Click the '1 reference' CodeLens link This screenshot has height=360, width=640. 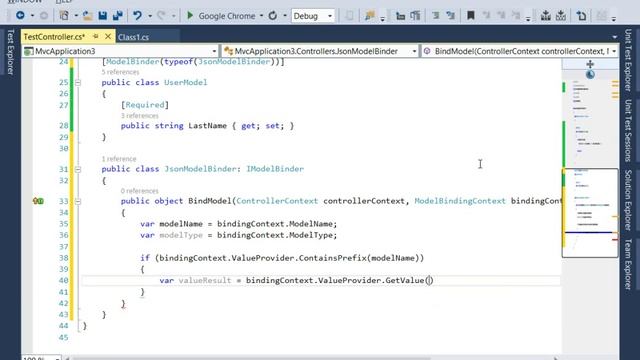119,159
